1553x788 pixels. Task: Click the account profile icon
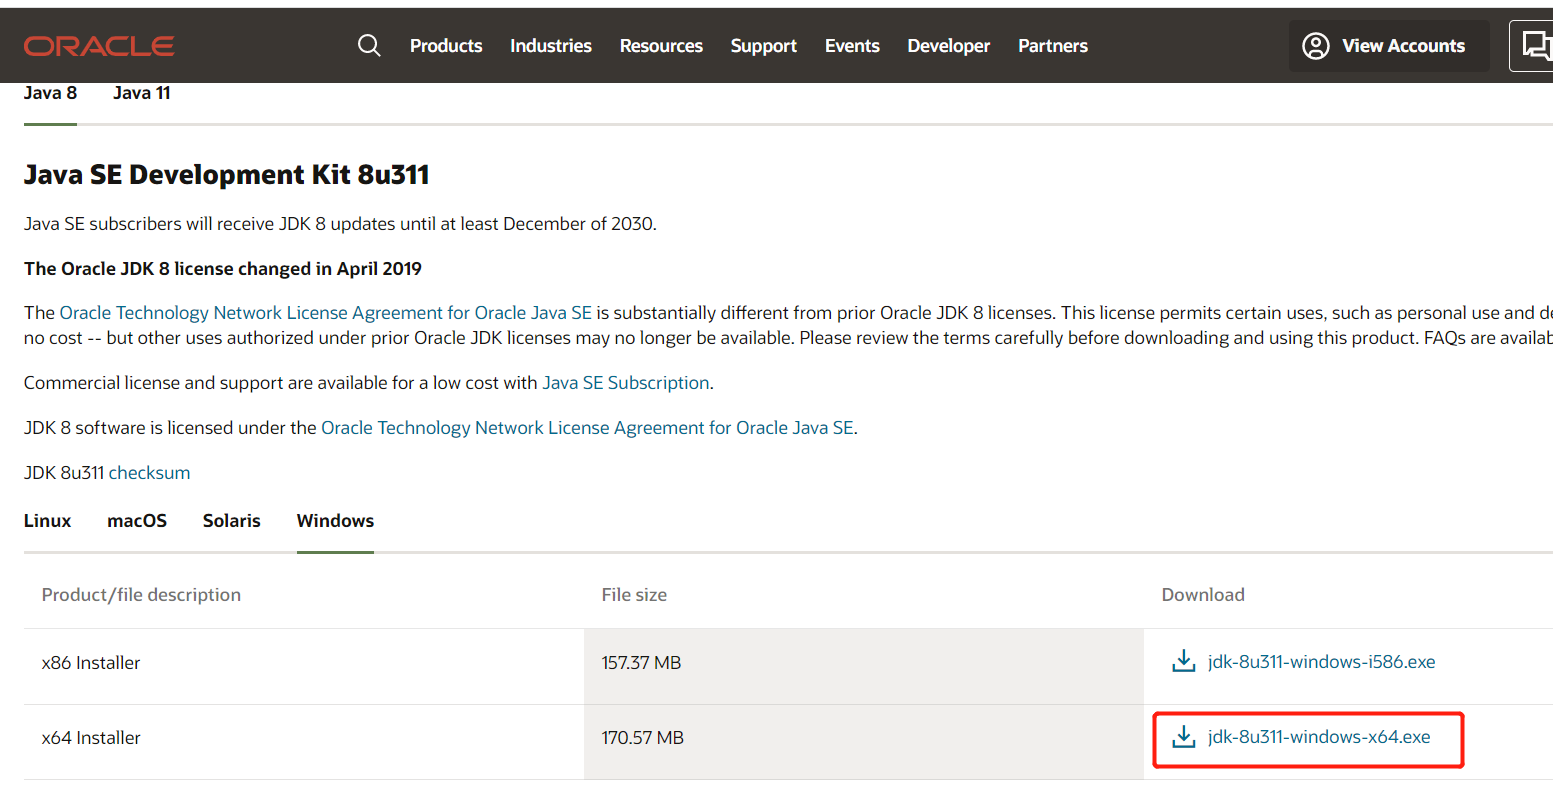coord(1316,46)
